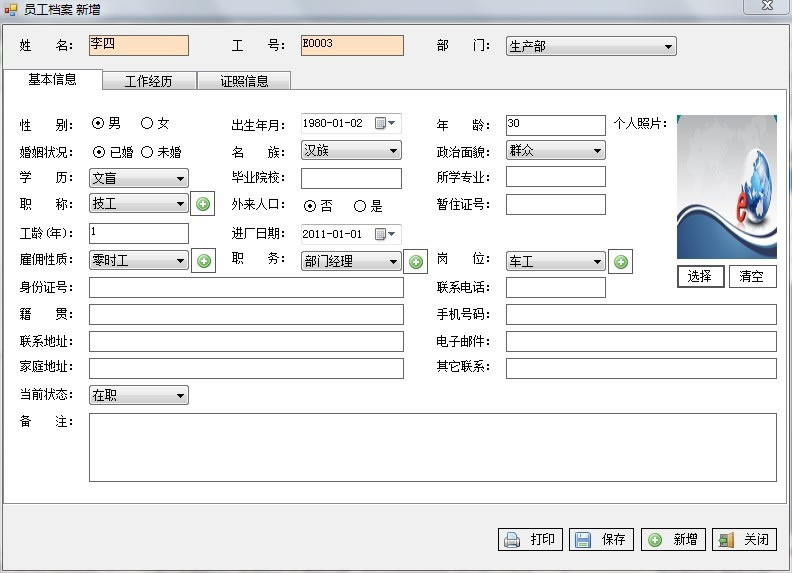Click the 工号 field containing E0003

352,45
